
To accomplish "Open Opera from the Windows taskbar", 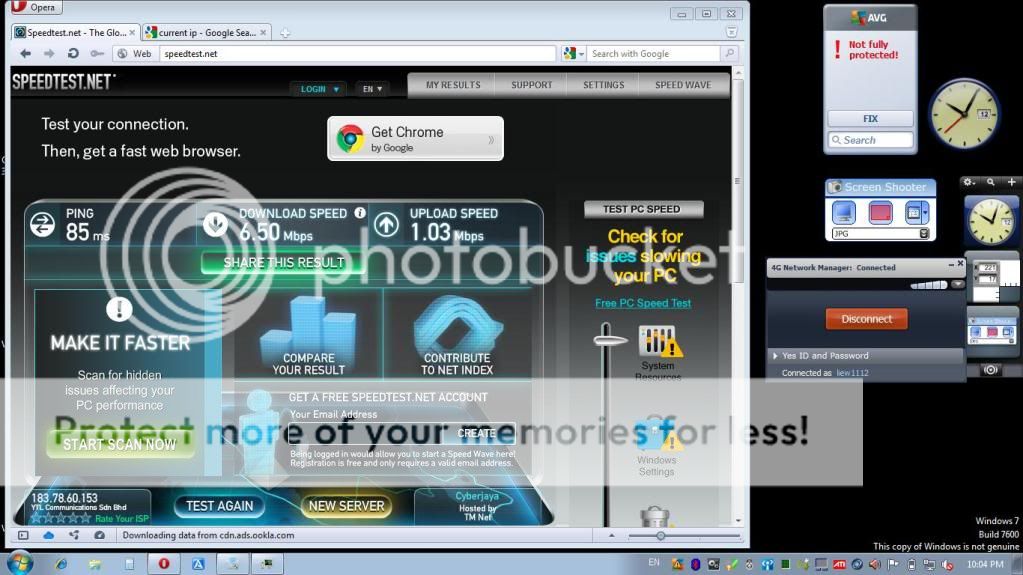I will pos(163,564).
